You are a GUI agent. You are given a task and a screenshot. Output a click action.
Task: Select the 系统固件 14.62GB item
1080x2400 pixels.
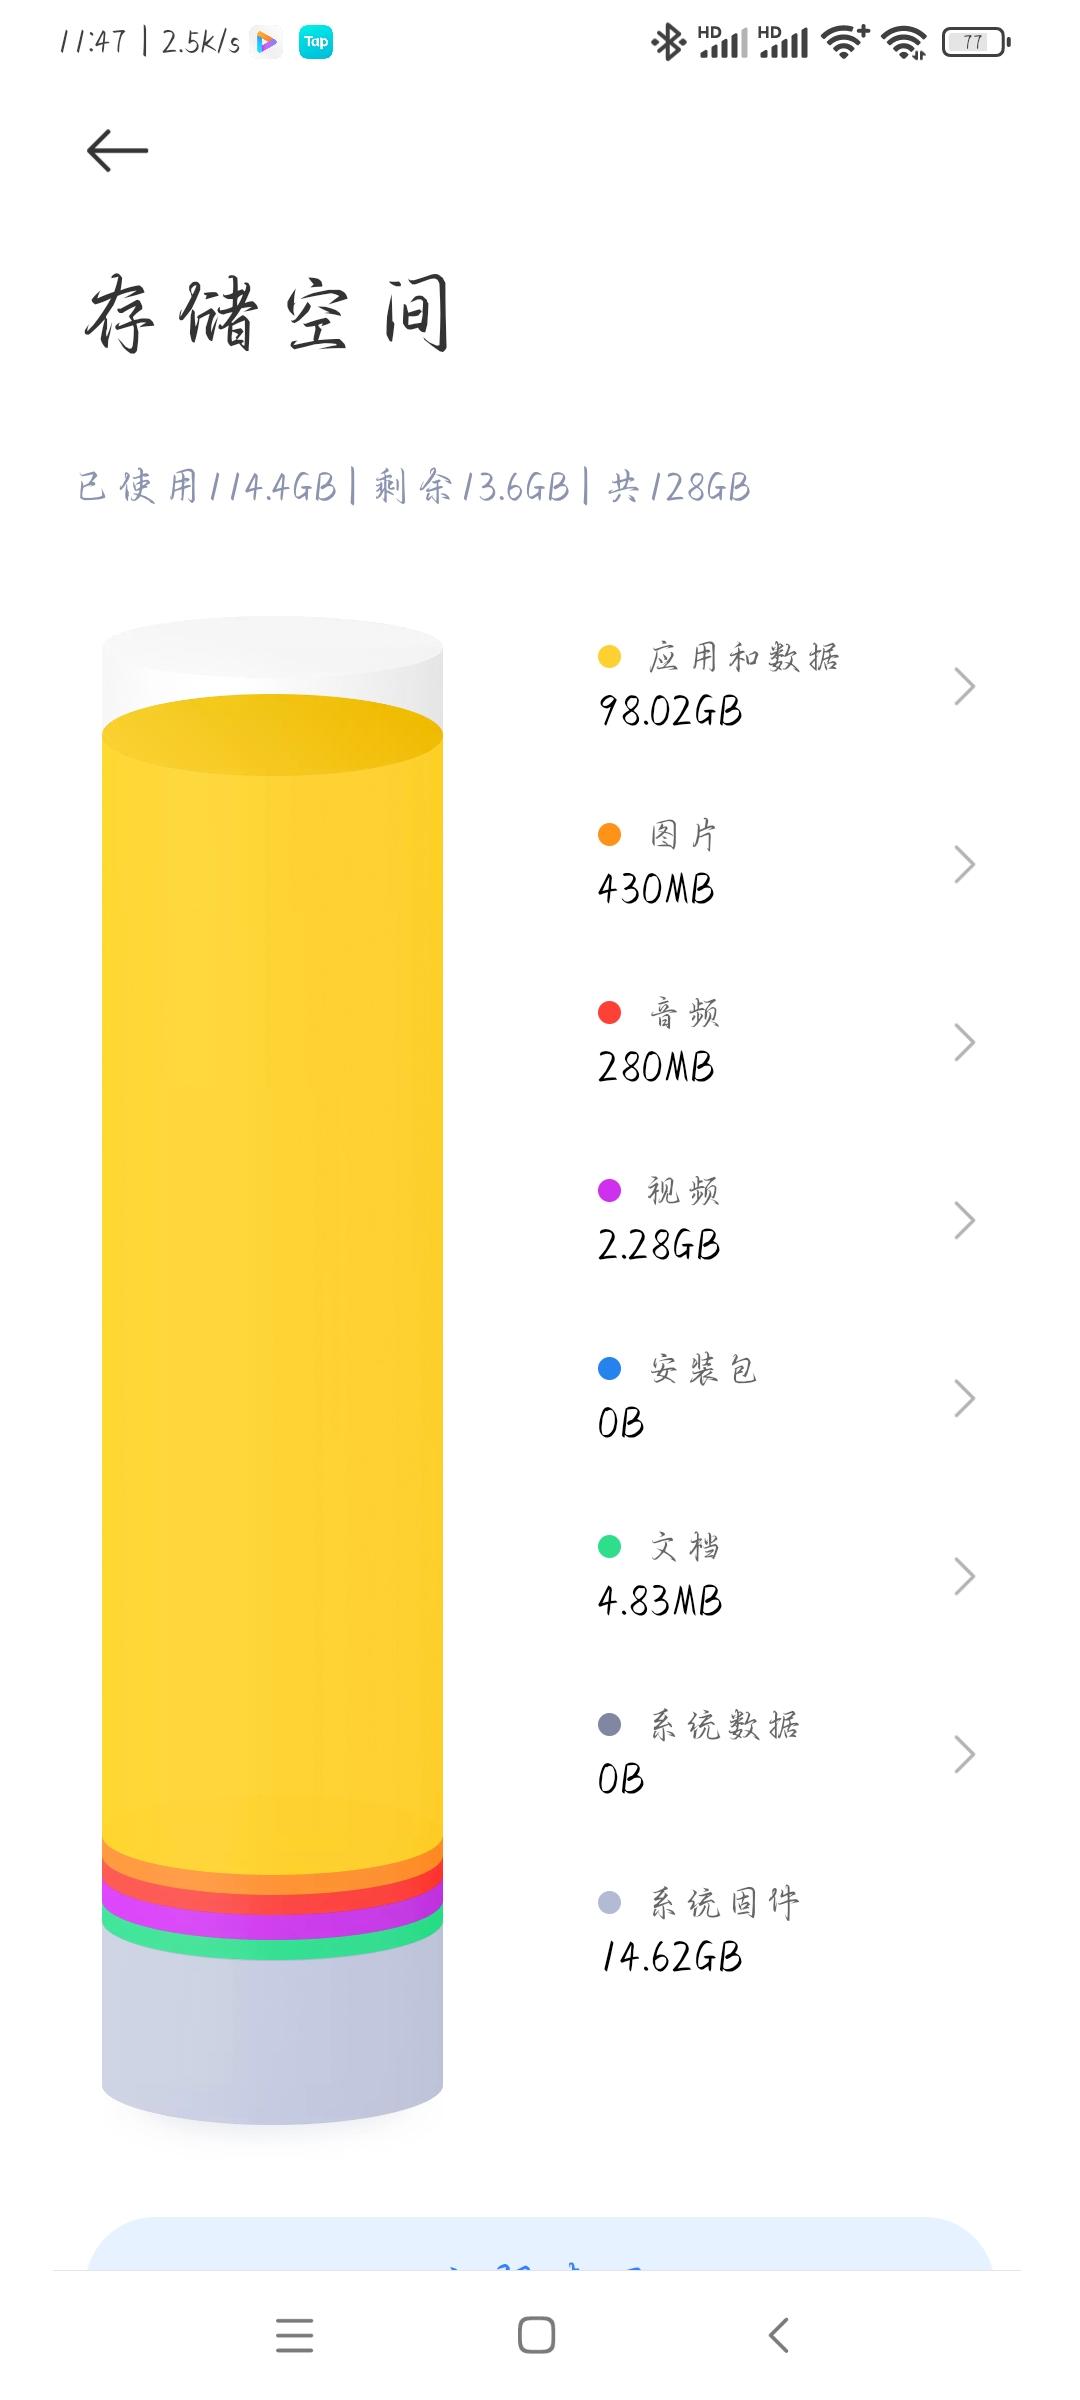point(787,1932)
